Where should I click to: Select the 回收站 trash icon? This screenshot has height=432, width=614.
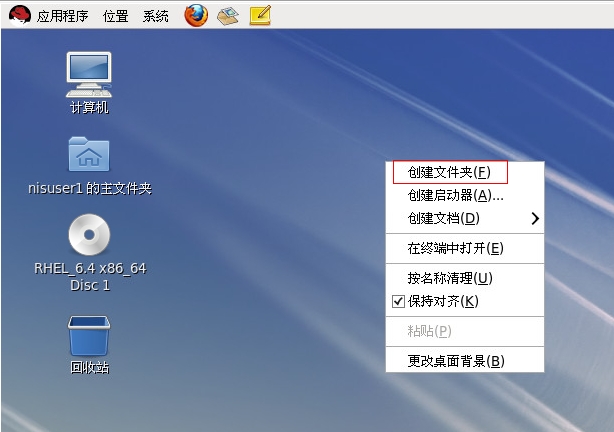[x=89, y=335]
